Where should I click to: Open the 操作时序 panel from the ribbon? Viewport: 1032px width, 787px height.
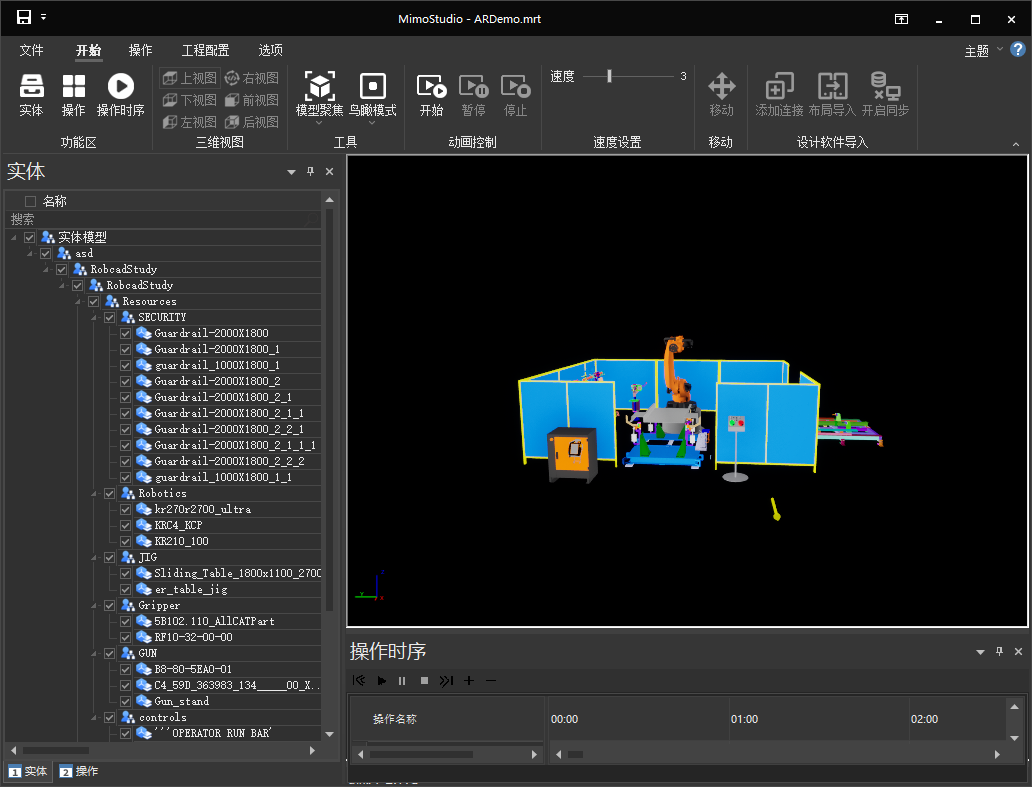click(x=120, y=87)
